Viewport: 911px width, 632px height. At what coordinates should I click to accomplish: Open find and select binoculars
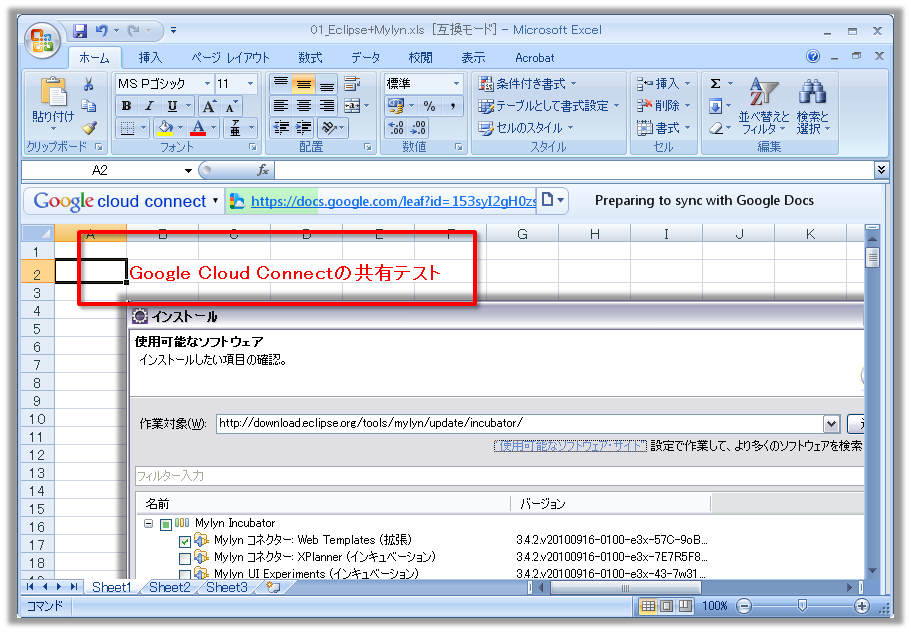(812, 106)
